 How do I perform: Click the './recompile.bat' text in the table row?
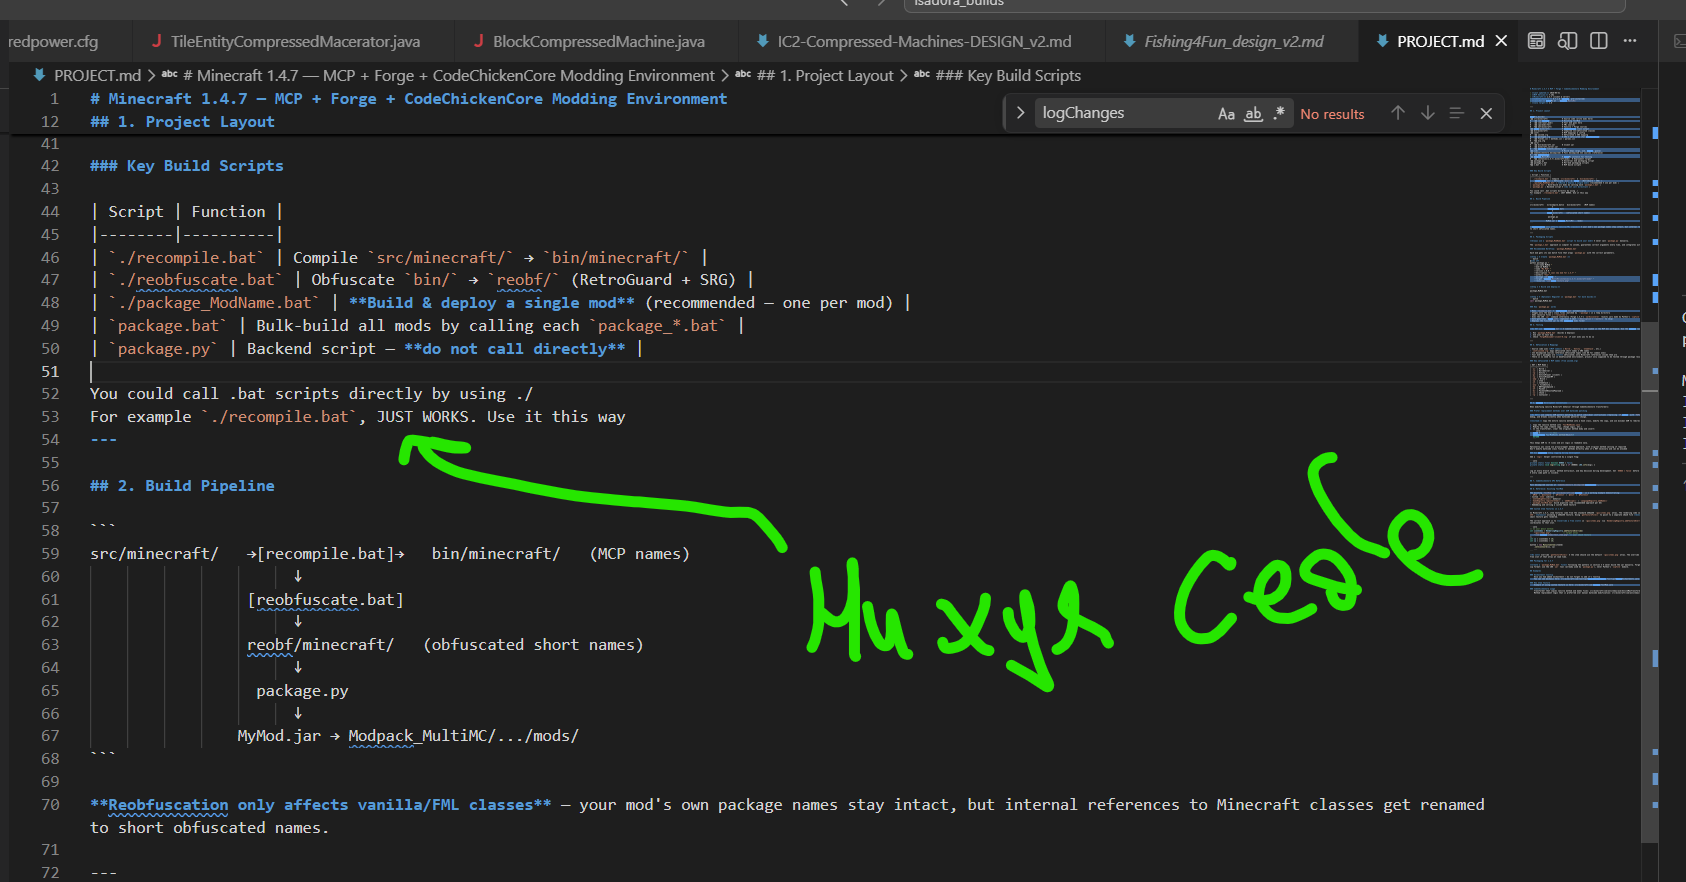pyautogui.click(x=186, y=258)
